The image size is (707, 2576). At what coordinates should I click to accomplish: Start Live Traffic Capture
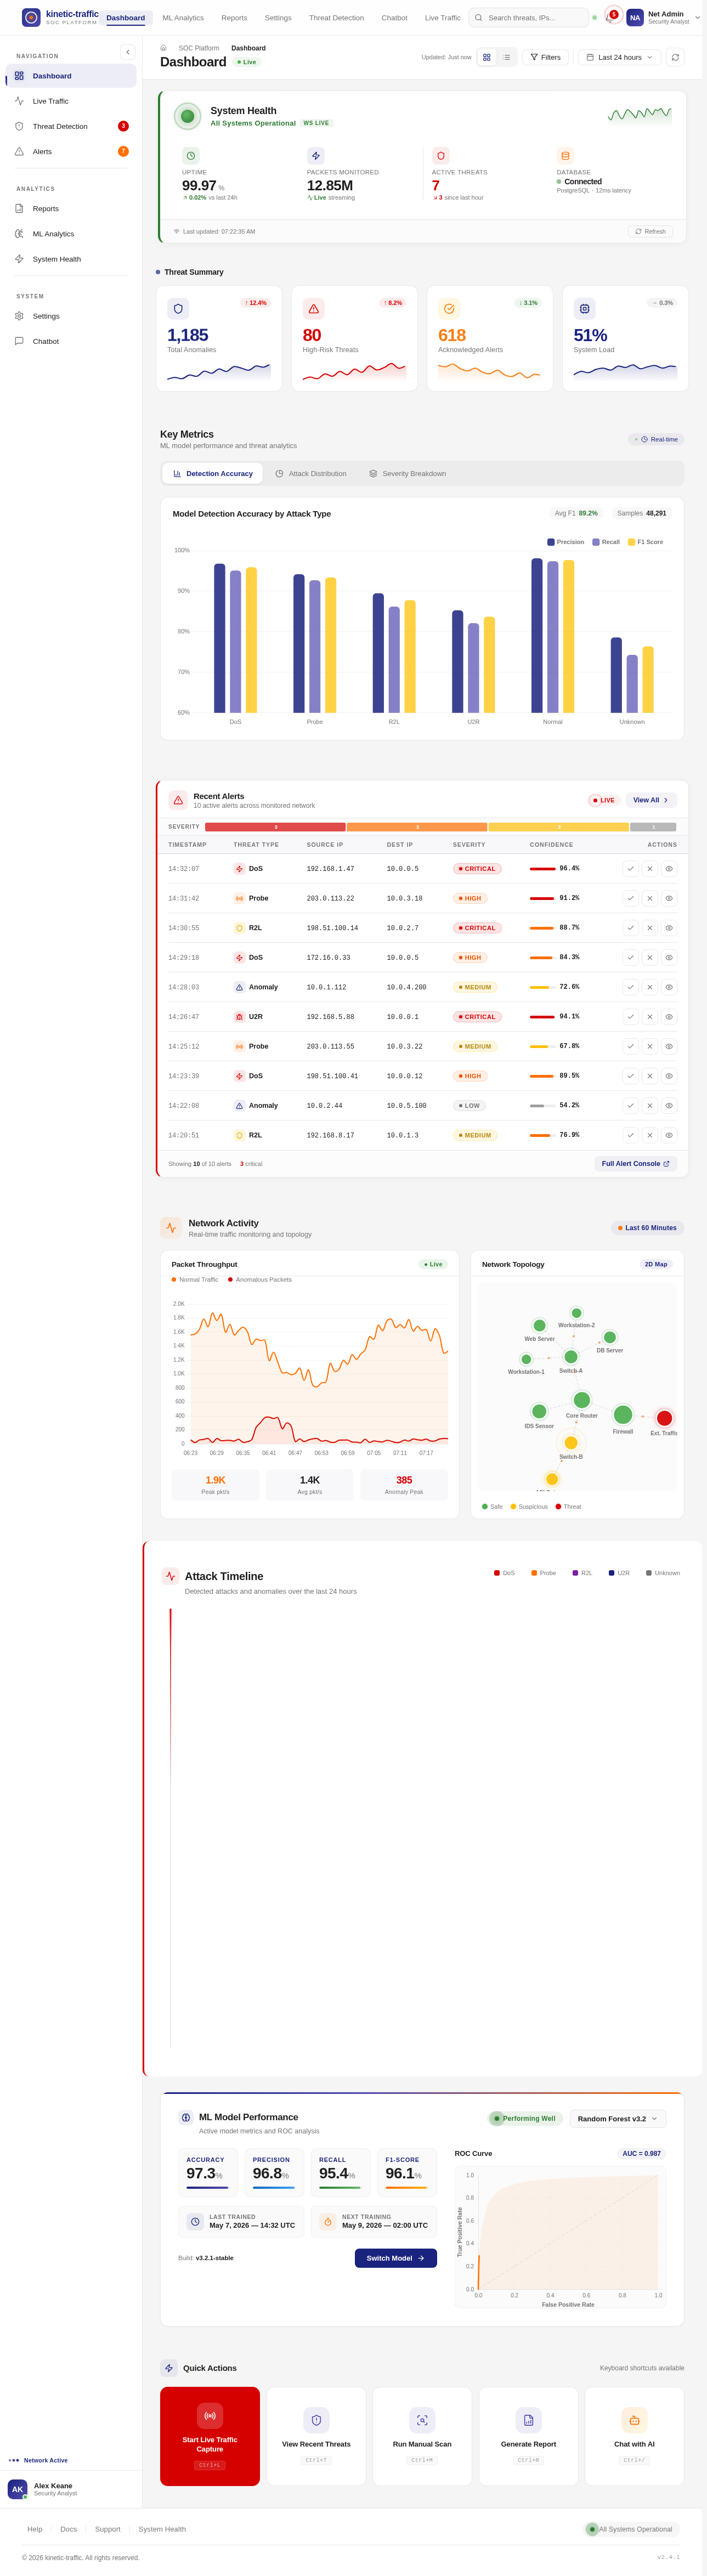pos(210,2436)
